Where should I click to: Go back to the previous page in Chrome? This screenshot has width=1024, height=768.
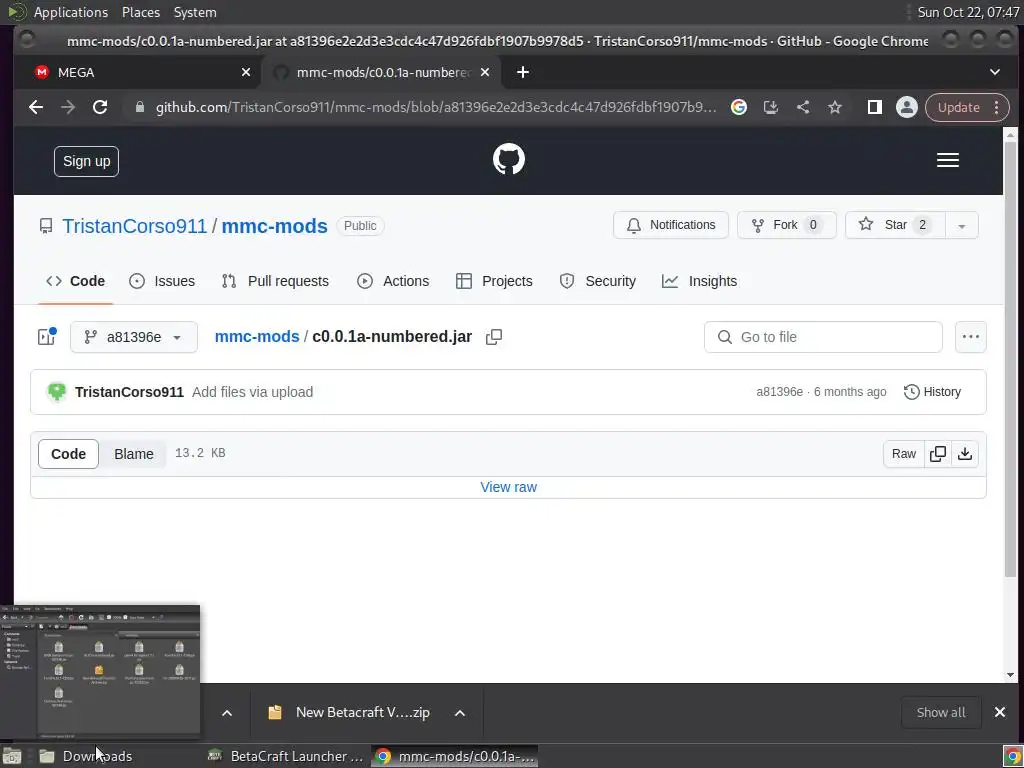tap(36, 107)
